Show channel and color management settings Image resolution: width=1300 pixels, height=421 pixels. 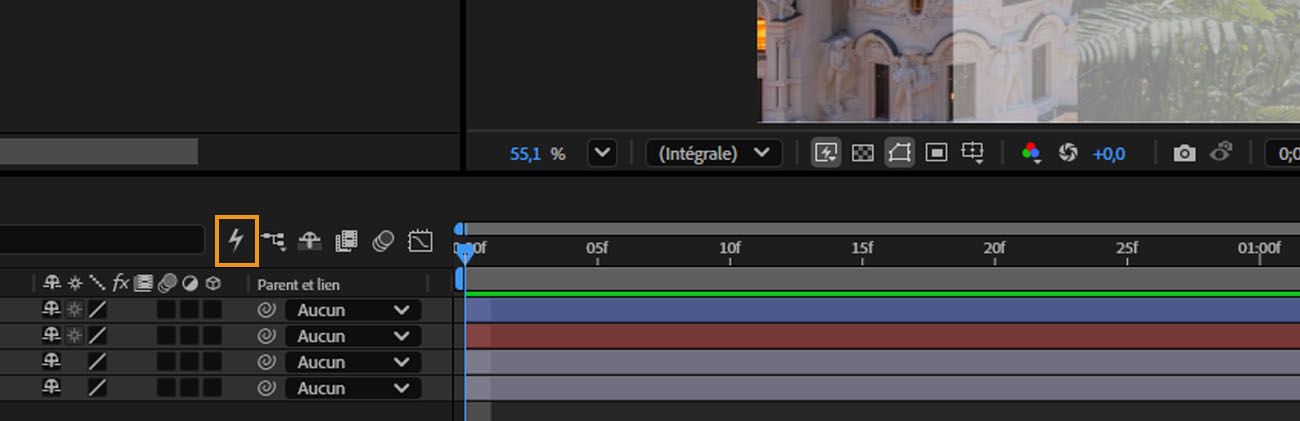1031,153
